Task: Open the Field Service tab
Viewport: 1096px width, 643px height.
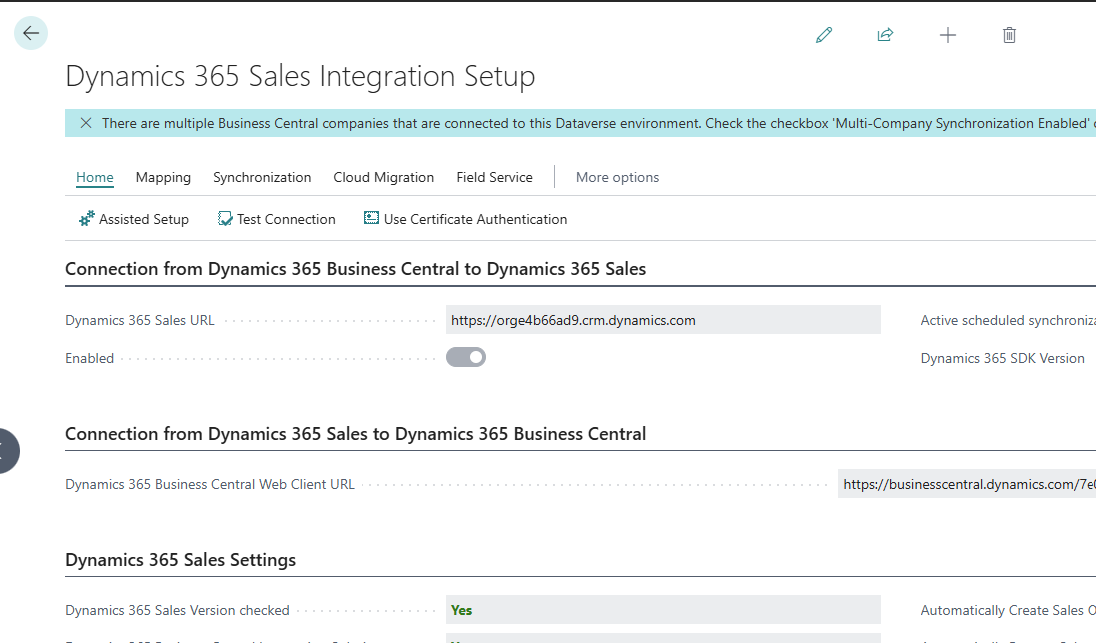Action: tap(494, 177)
